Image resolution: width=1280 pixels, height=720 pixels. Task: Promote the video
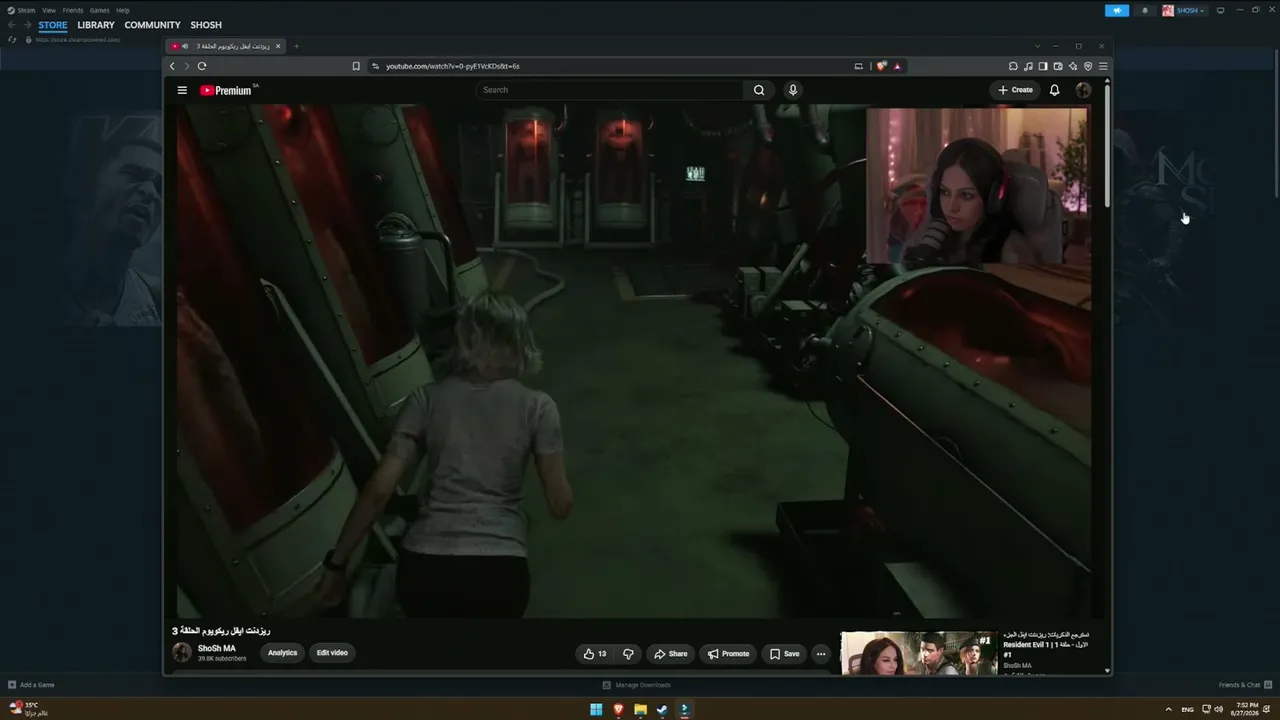point(728,654)
